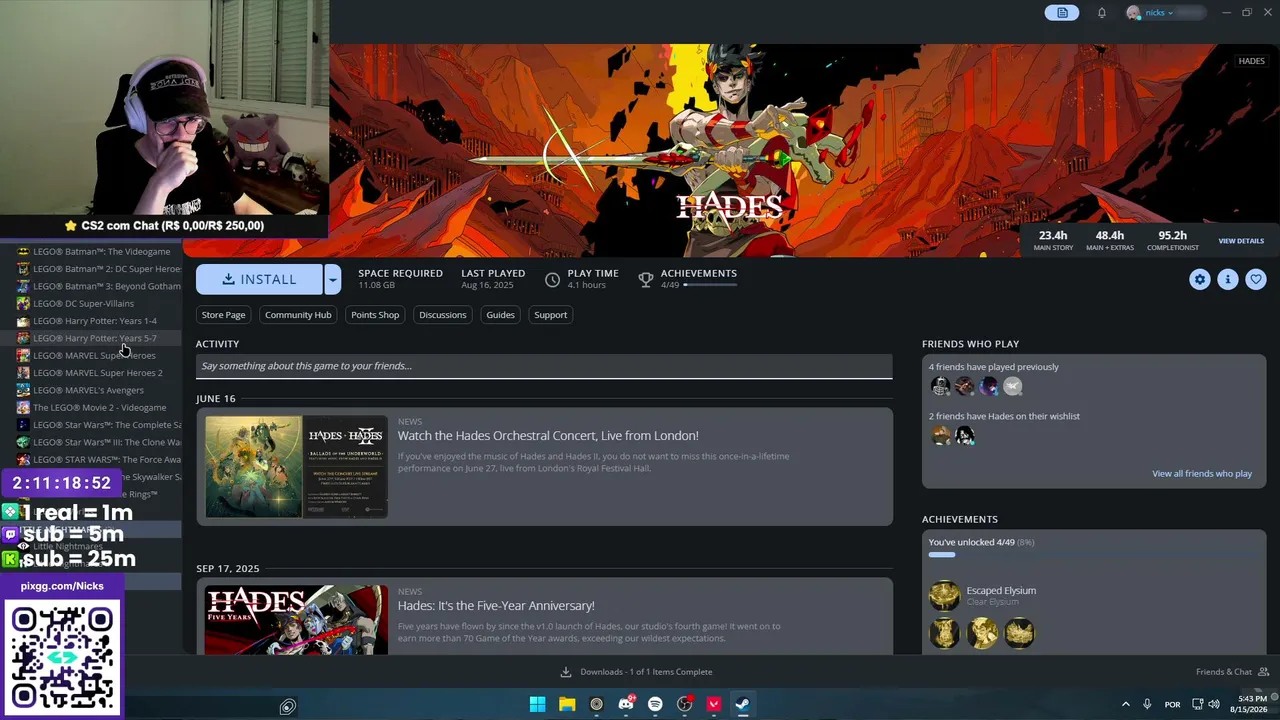Click the microphone icon in system tray
1280x720 pixels.
coord(1147,704)
